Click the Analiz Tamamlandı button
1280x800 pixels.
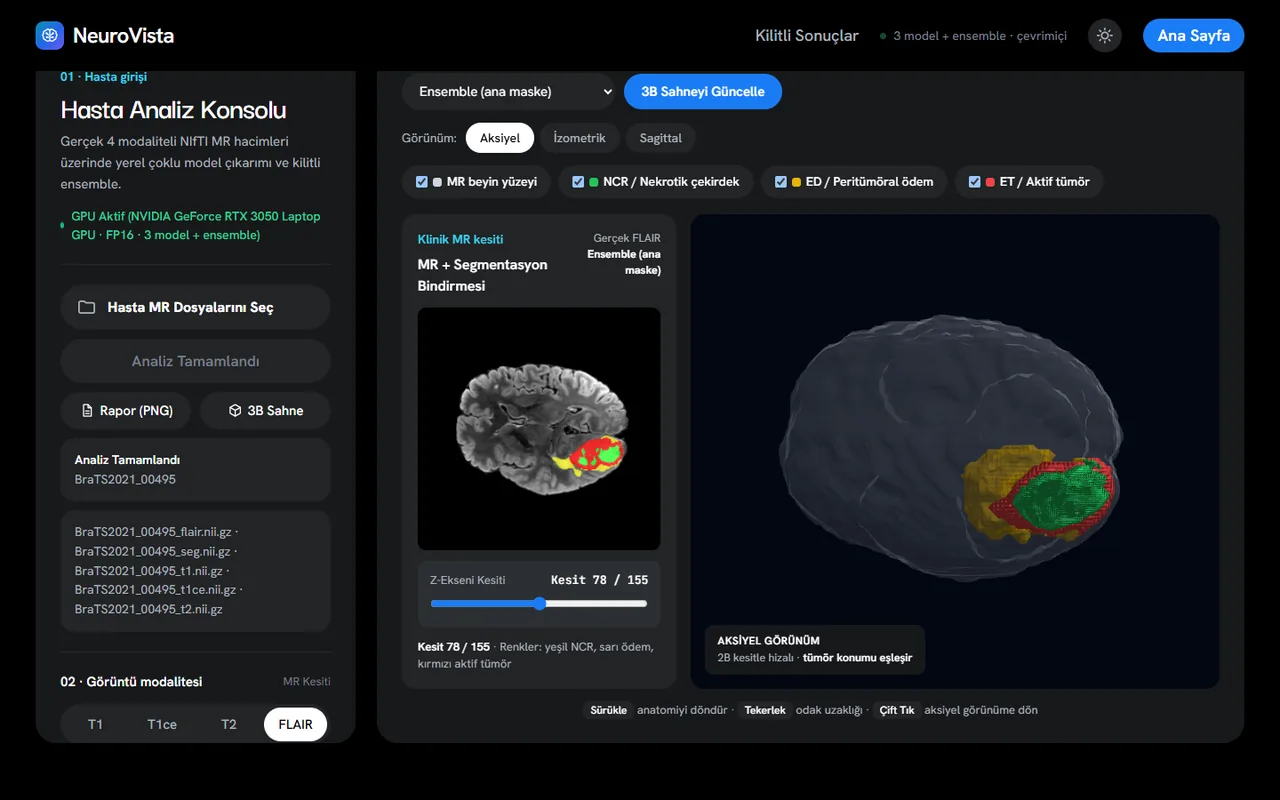(195, 361)
